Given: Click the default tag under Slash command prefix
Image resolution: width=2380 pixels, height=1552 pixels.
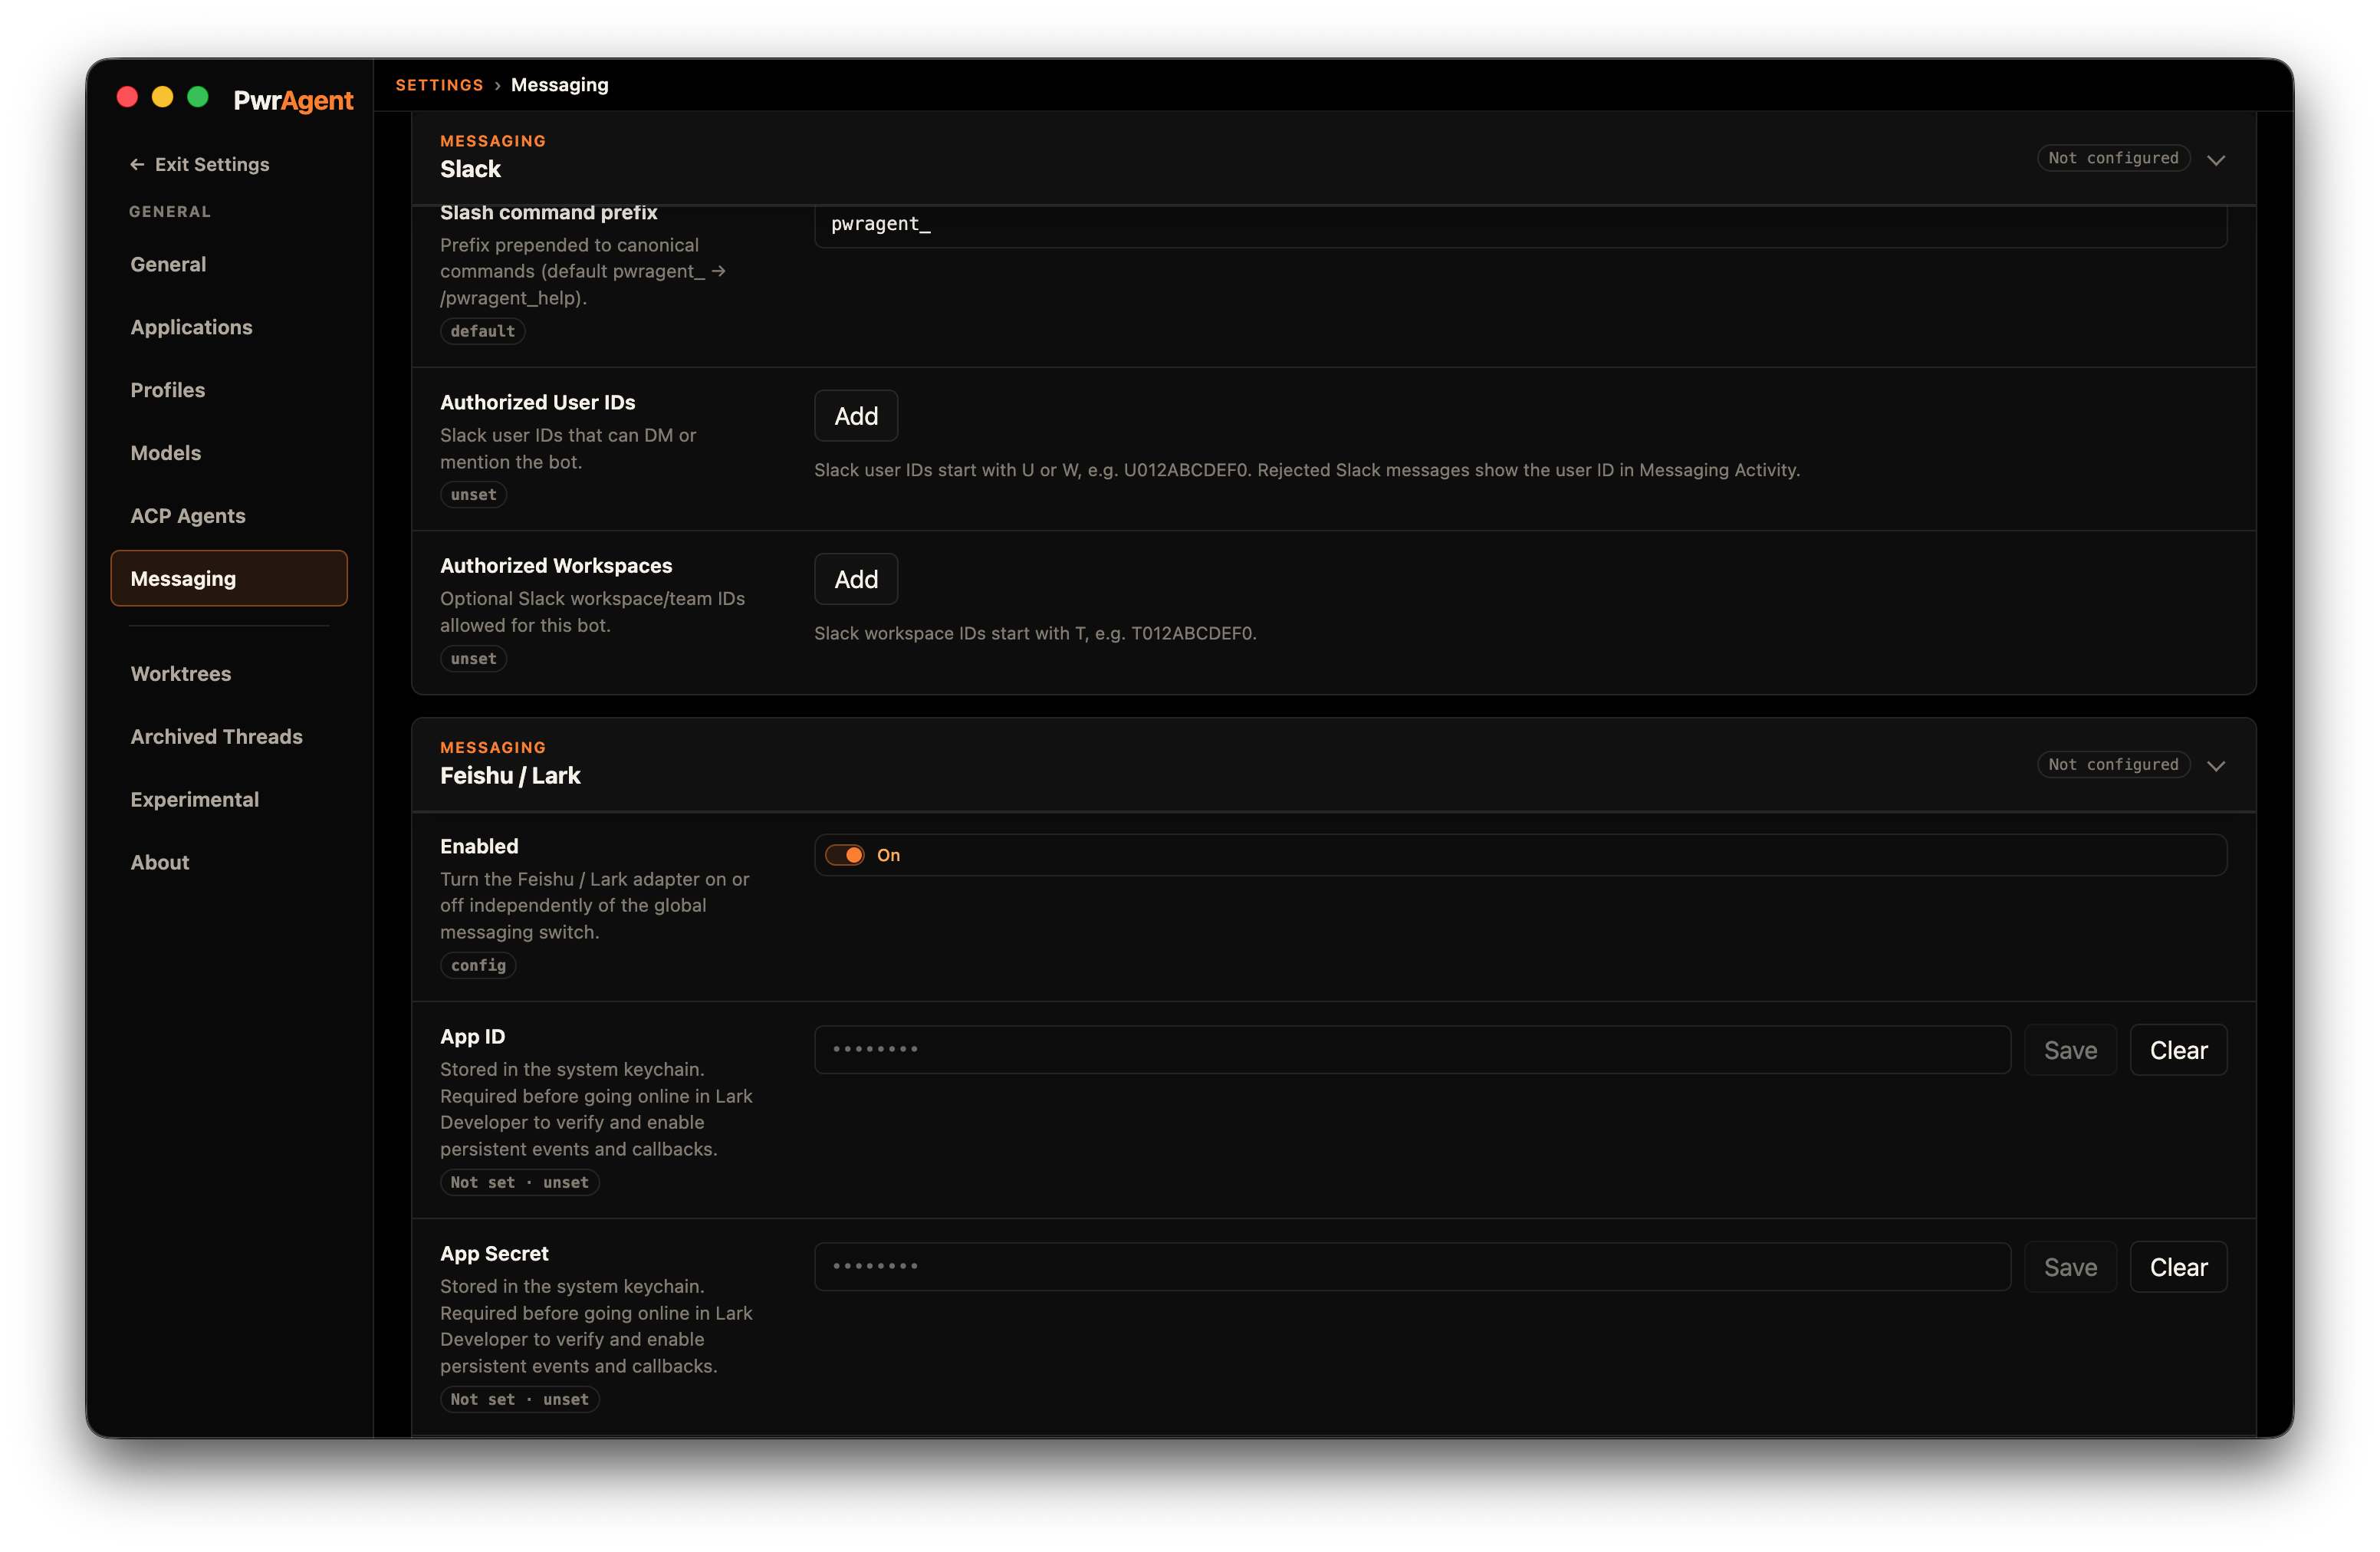Looking at the screenshot, I should (482, 331).
